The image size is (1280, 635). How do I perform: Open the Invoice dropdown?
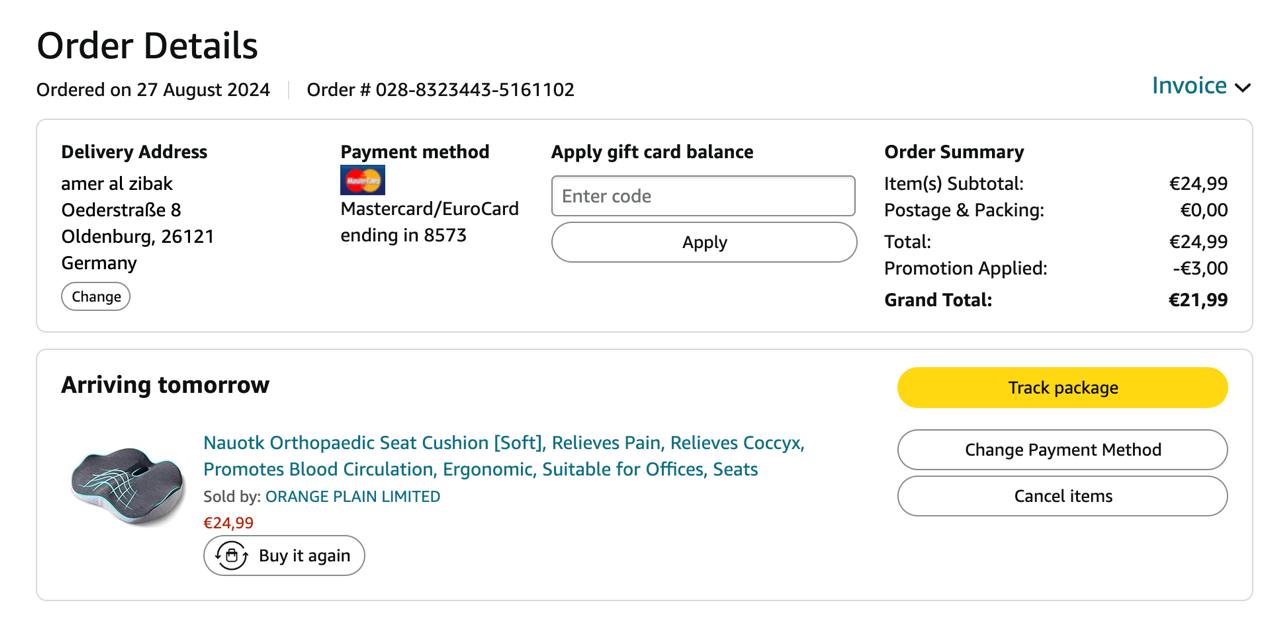coord(1190,86)
